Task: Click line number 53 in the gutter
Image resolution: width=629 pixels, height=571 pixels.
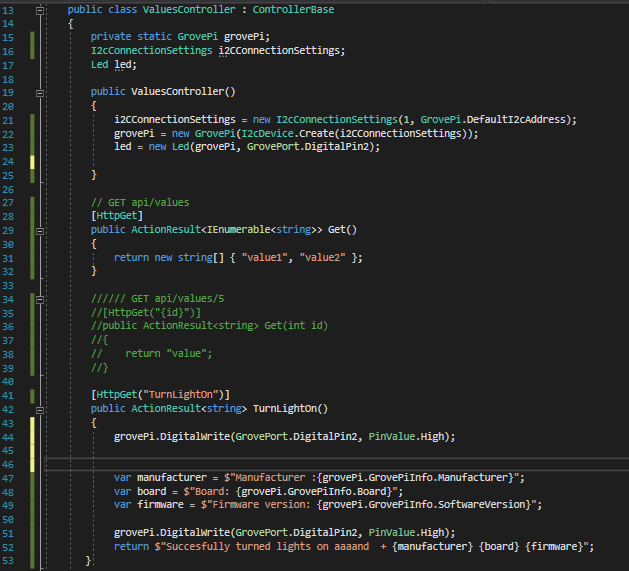Action: tap(8, 561)
